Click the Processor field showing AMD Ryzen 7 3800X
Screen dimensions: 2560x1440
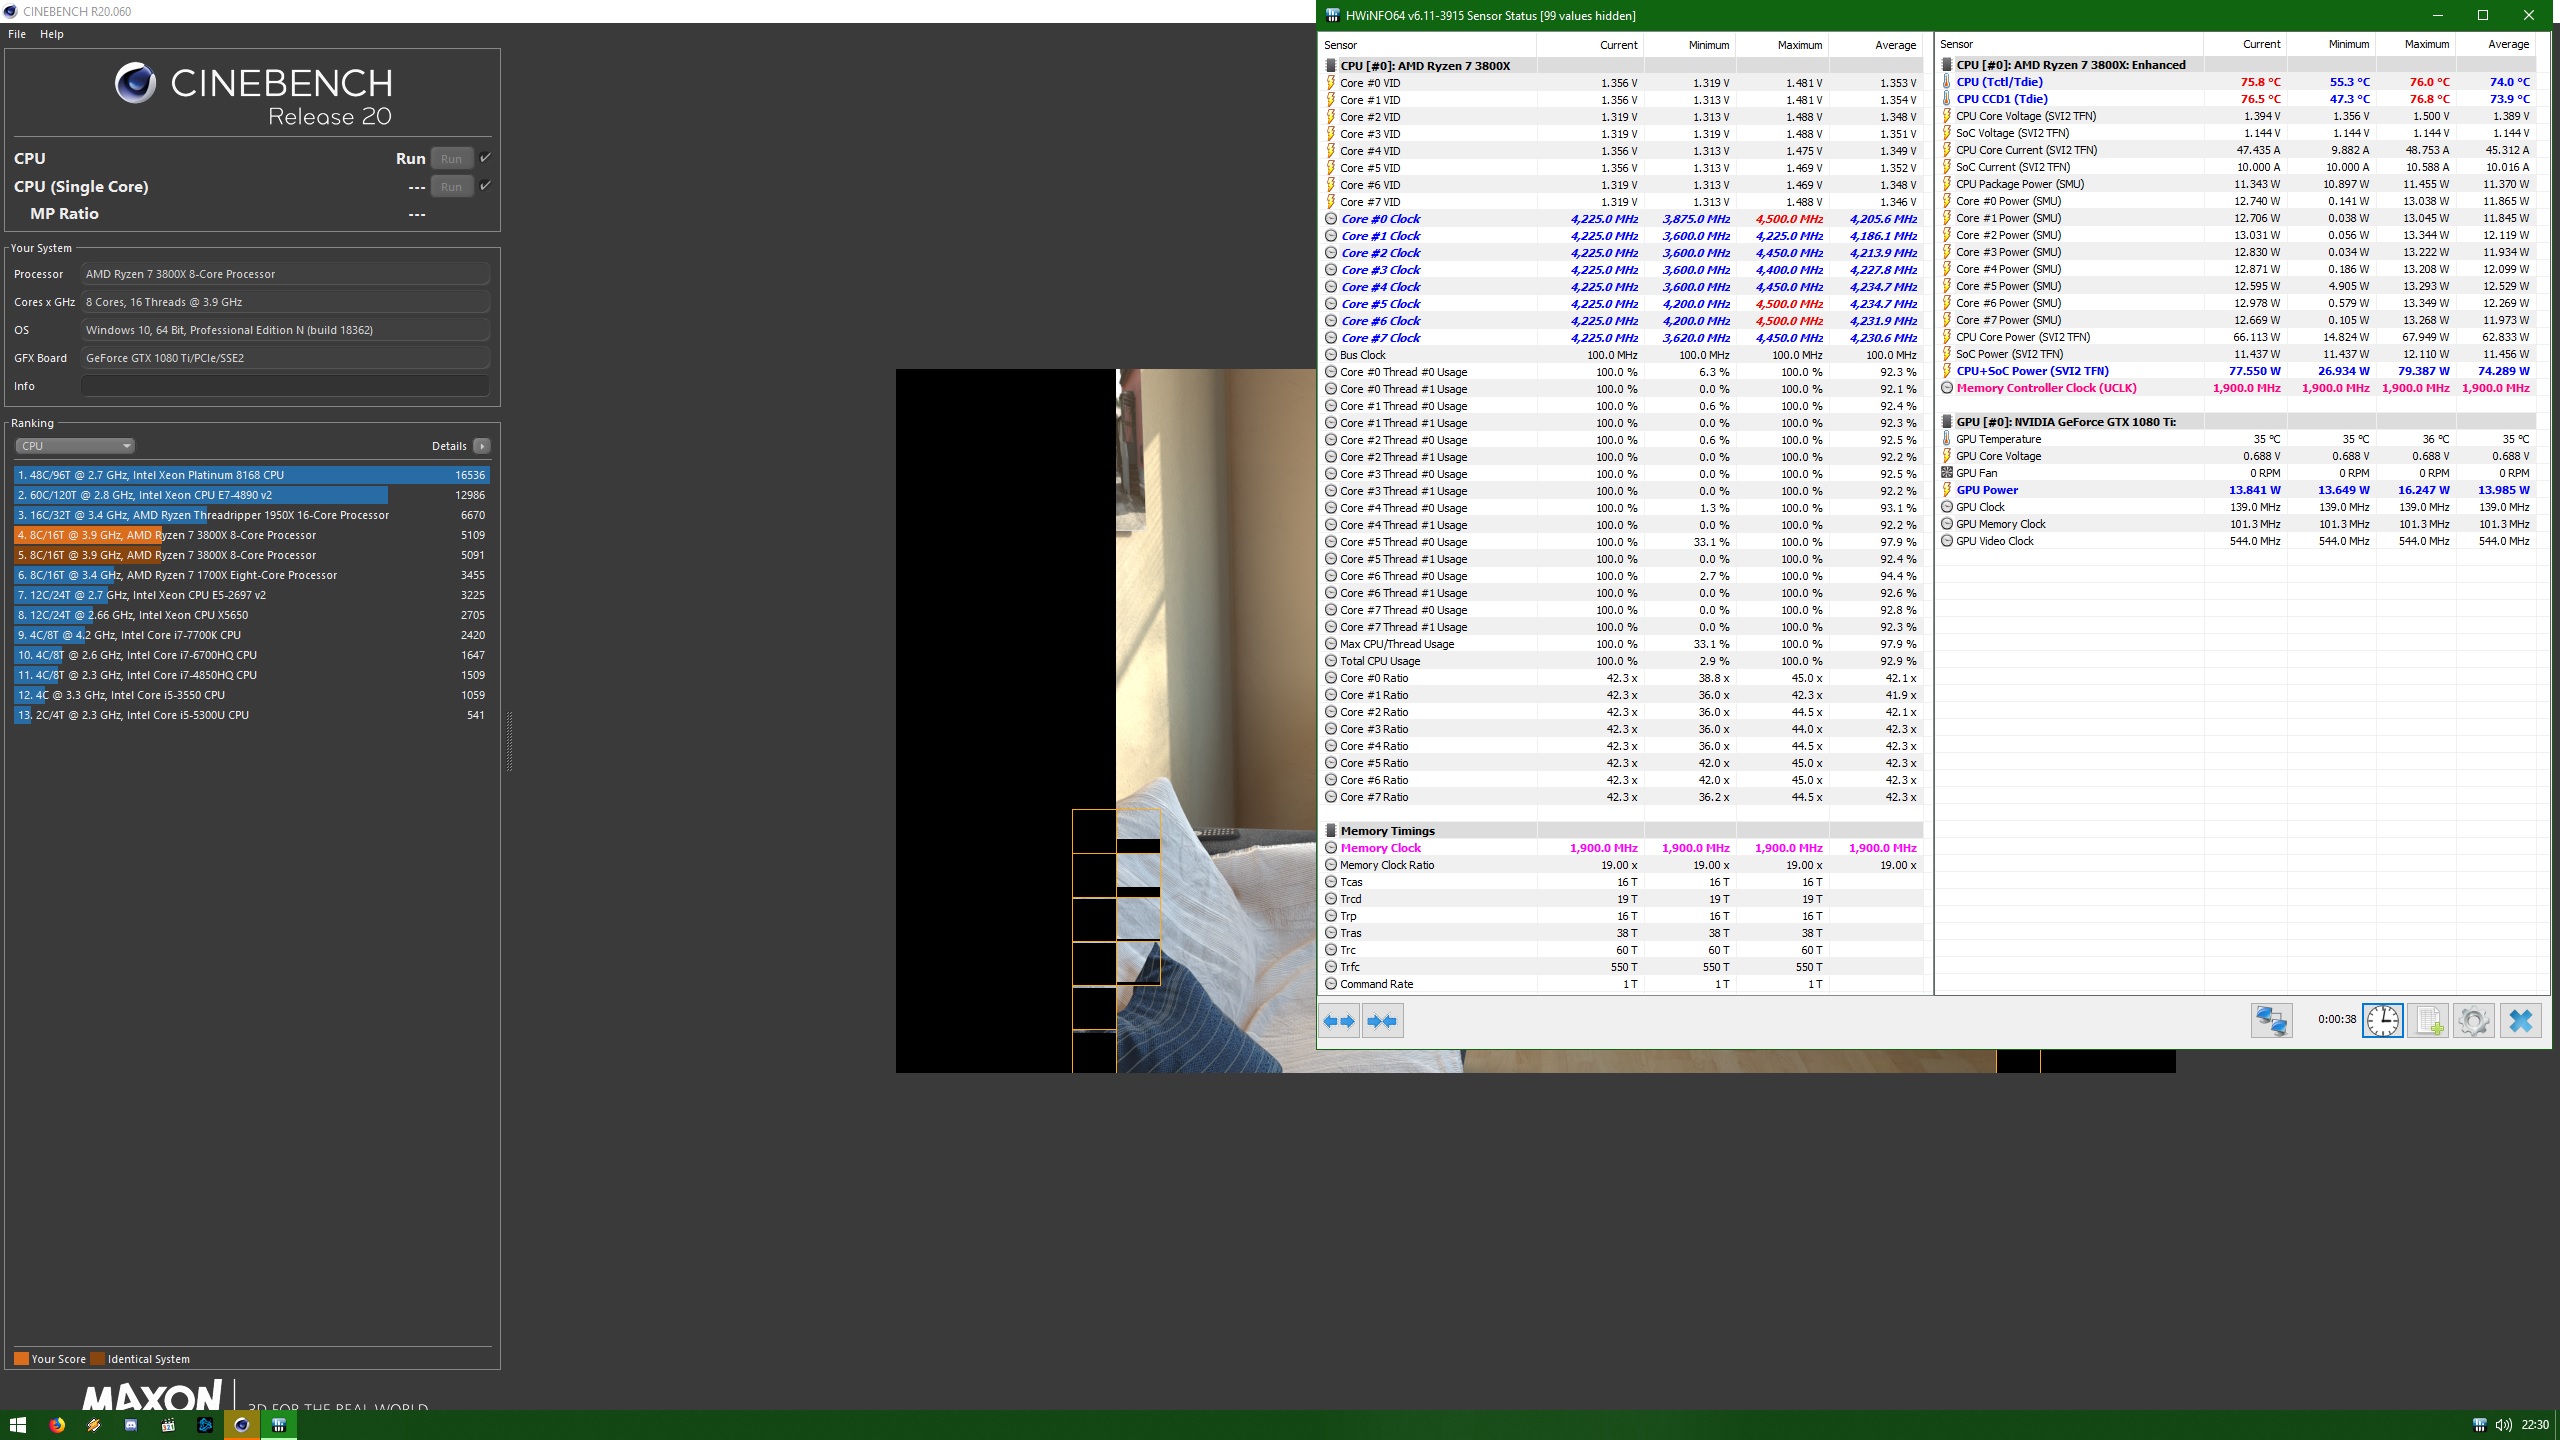pyautogui.click(x=285, y=274)
